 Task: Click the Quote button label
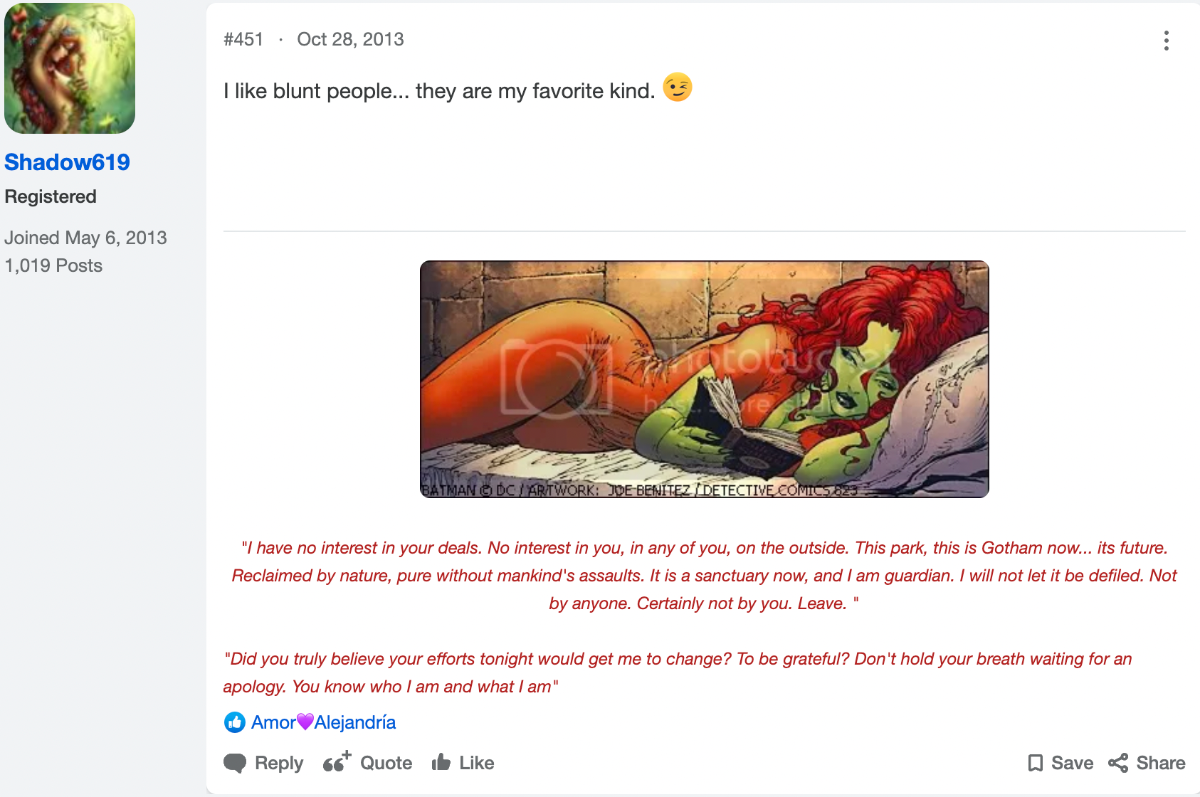386,763
